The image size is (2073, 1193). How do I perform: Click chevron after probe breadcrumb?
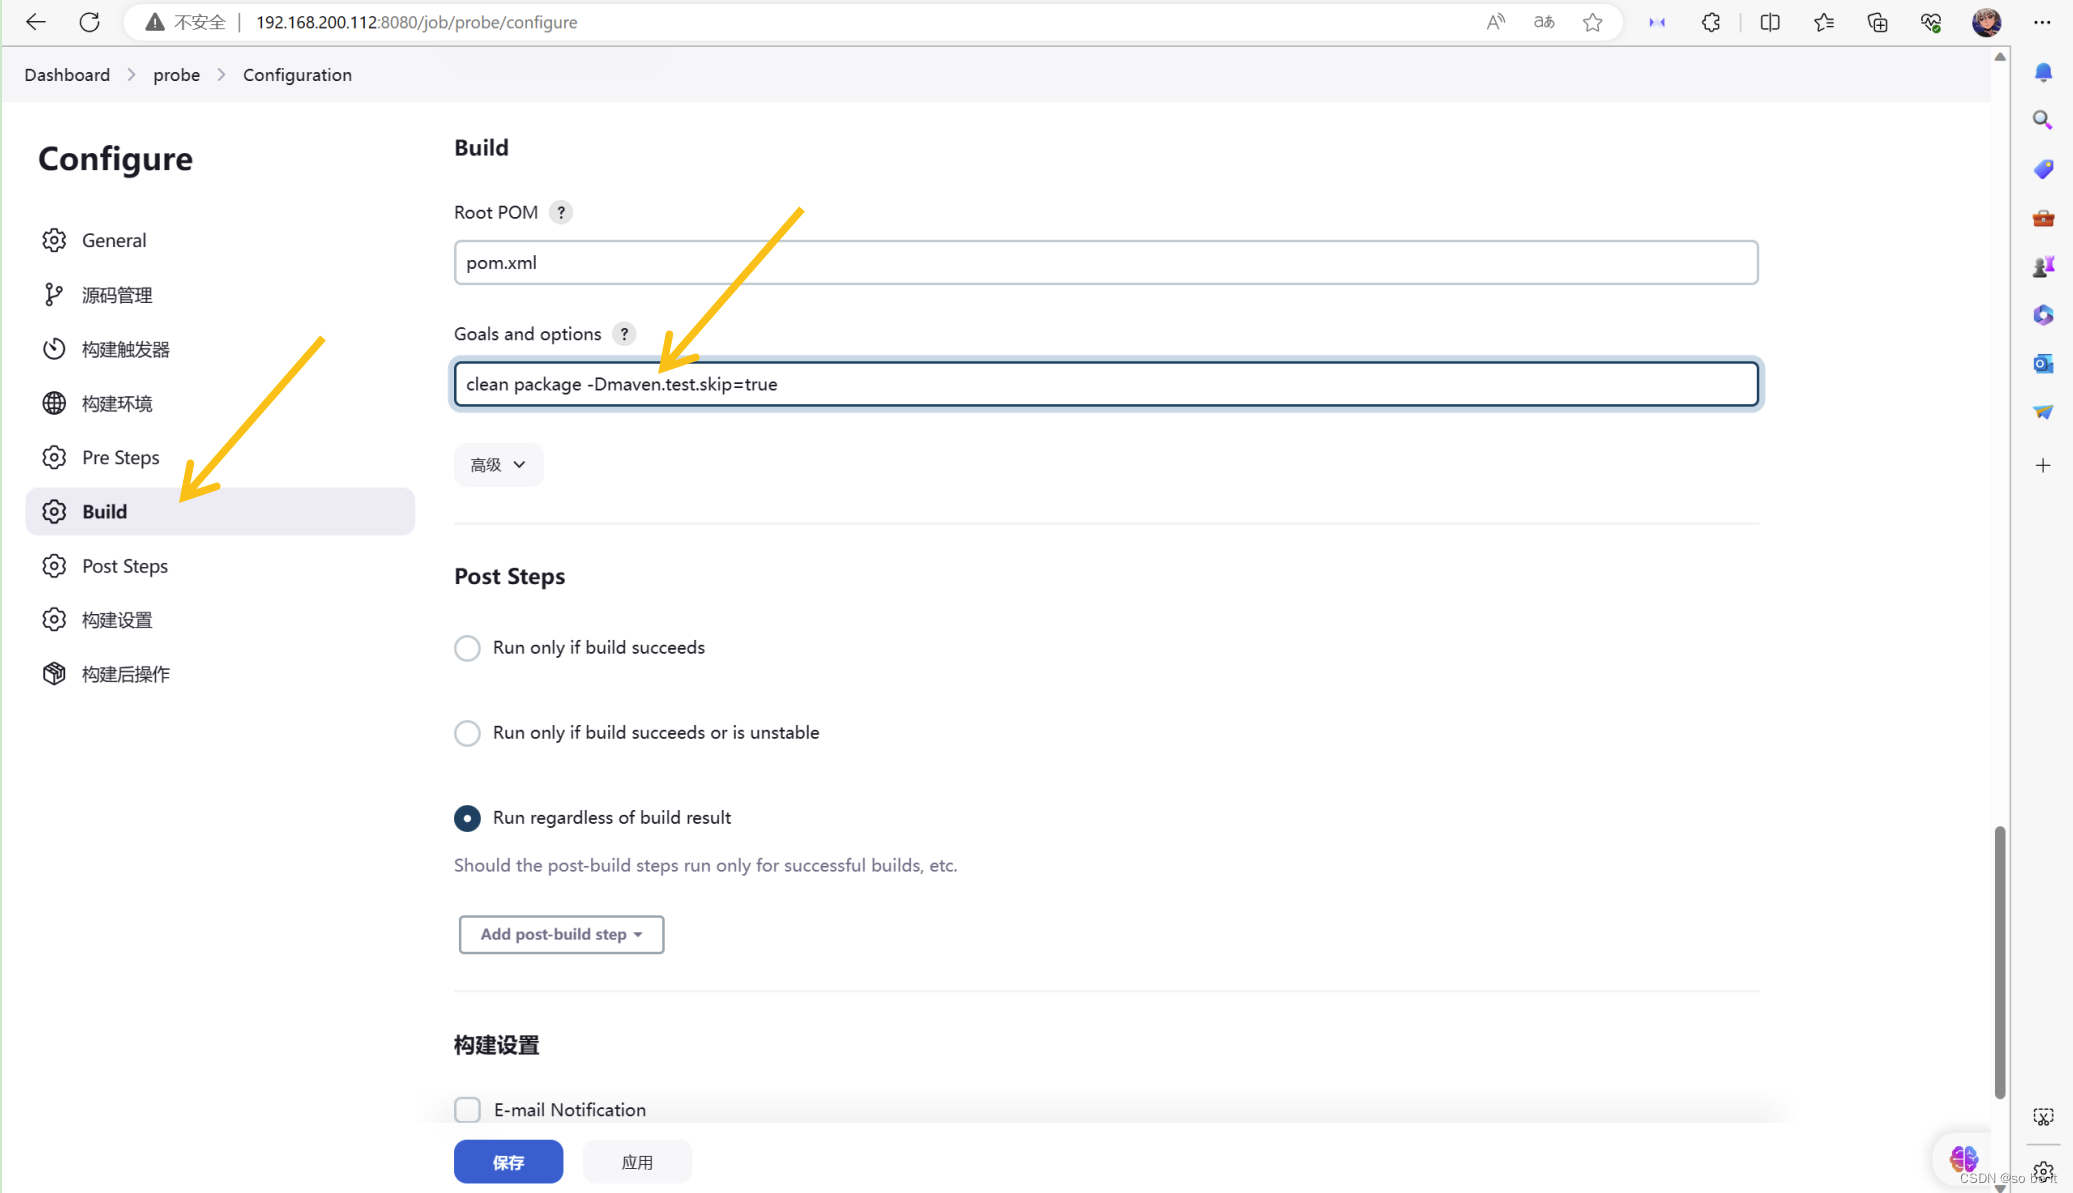[x=222, y=75]
